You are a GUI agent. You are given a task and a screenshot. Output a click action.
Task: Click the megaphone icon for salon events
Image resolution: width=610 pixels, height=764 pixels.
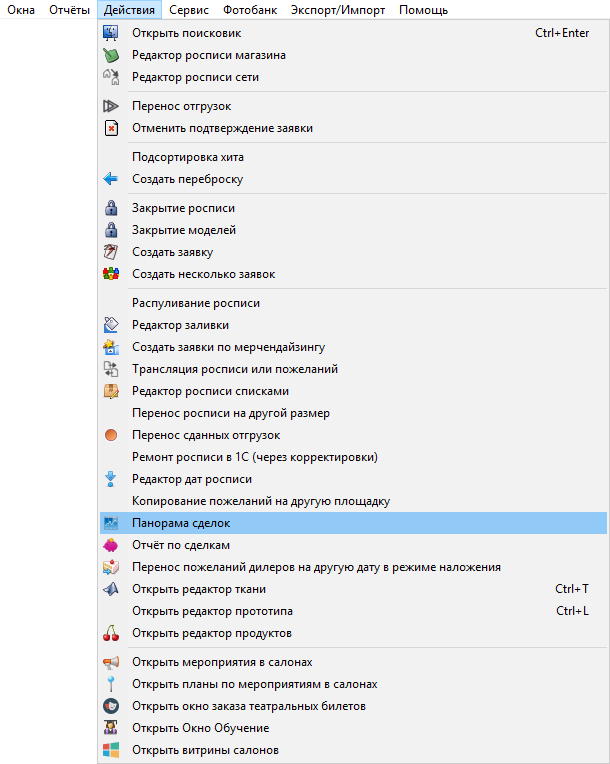click(x=111, y=662)
